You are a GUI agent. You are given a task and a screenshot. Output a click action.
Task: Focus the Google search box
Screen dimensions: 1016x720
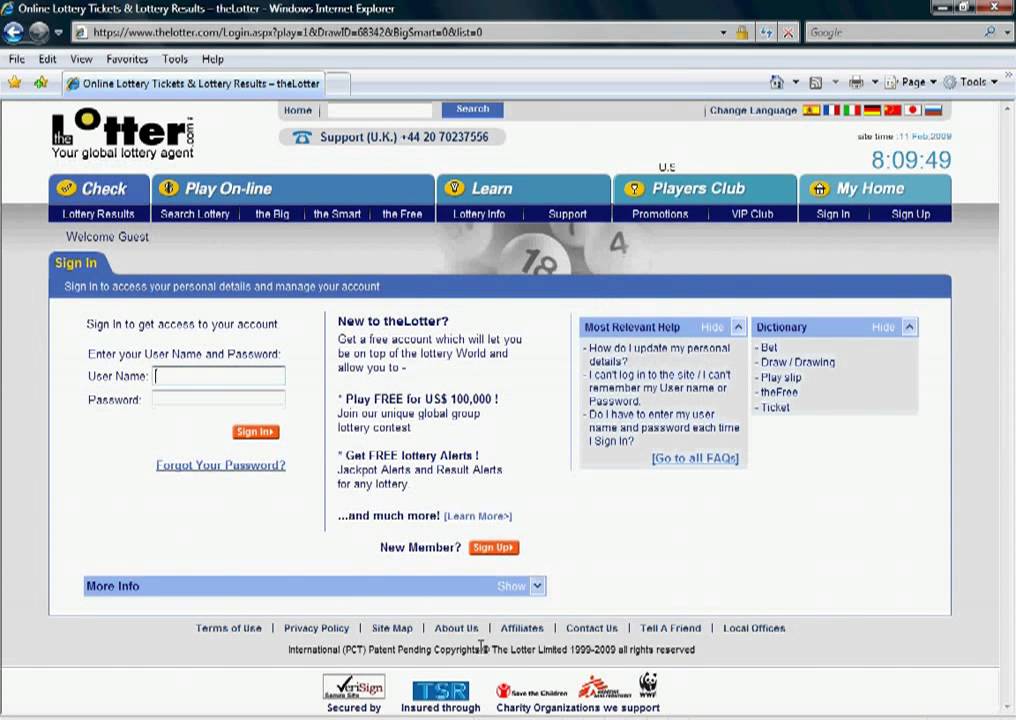[x=894, y=32]
